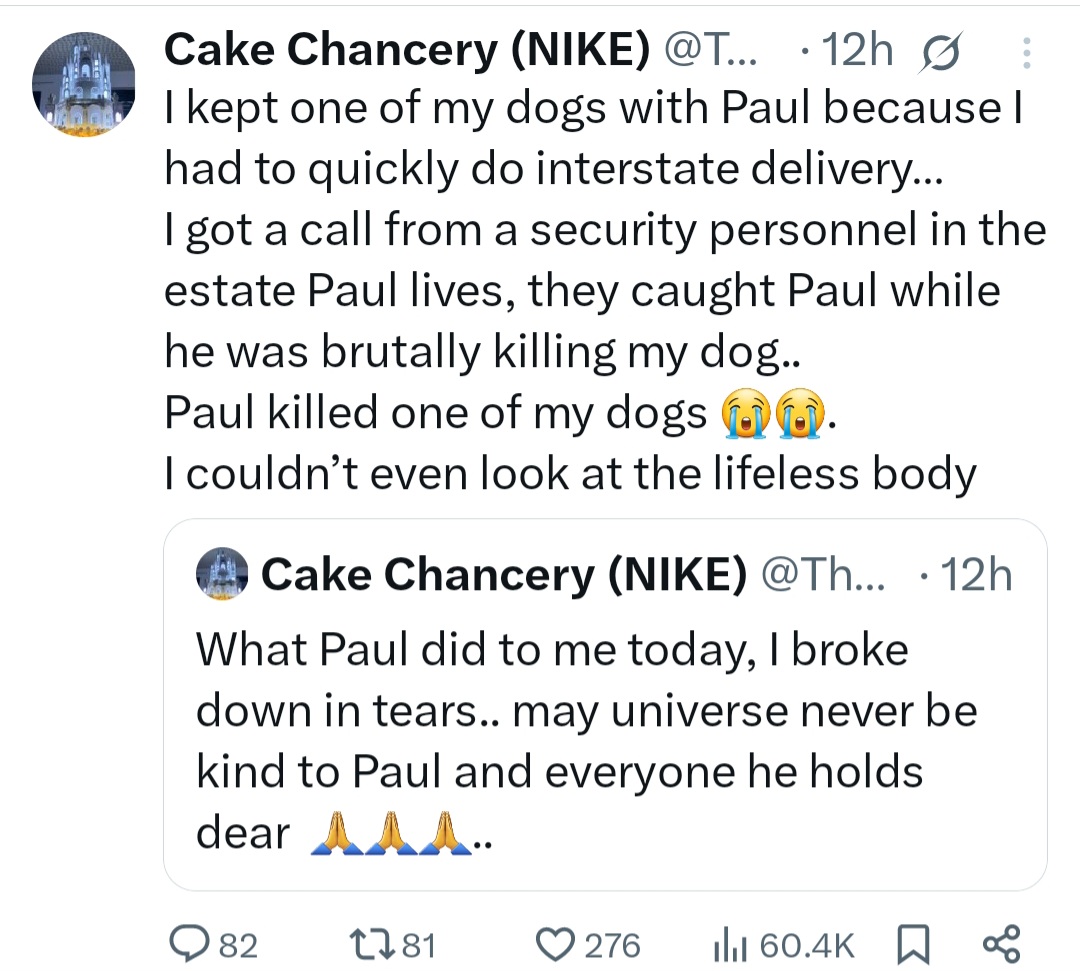
Task: Click the truncated @T... handle on main tweet
Action: tap(709, 50)
